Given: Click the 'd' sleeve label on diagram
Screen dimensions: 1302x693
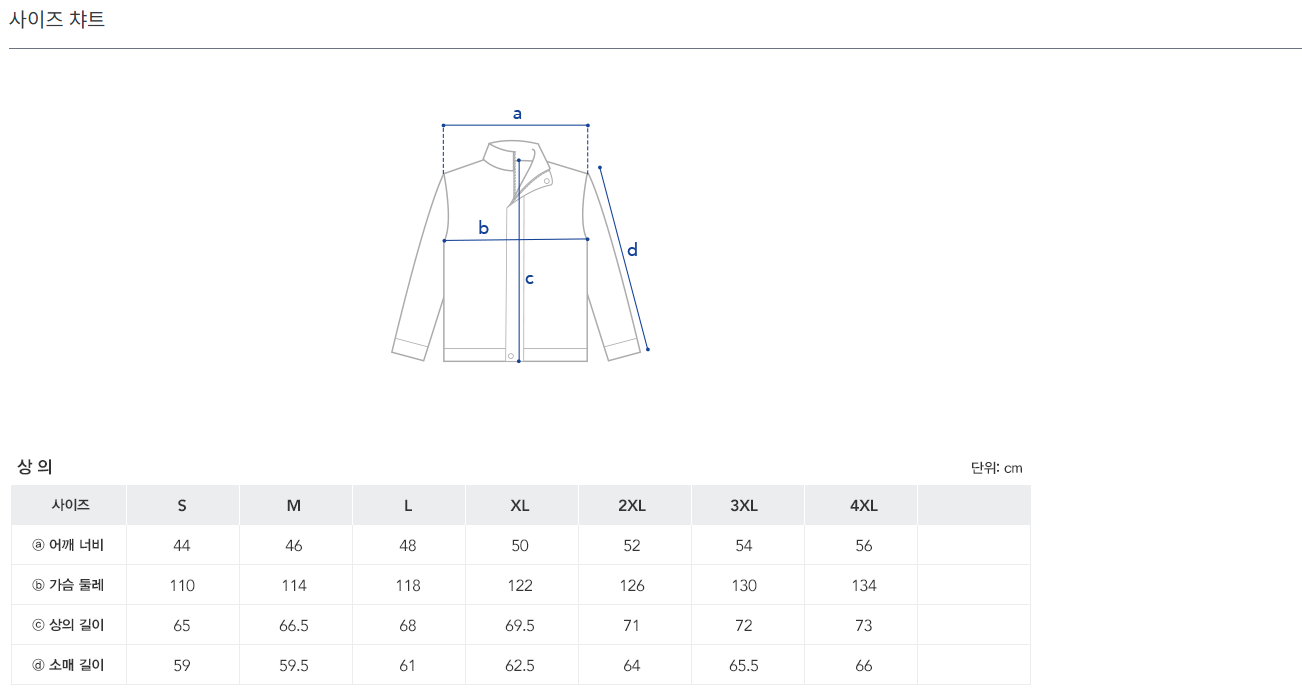Looking at the screenshot, I should (632, 250).
